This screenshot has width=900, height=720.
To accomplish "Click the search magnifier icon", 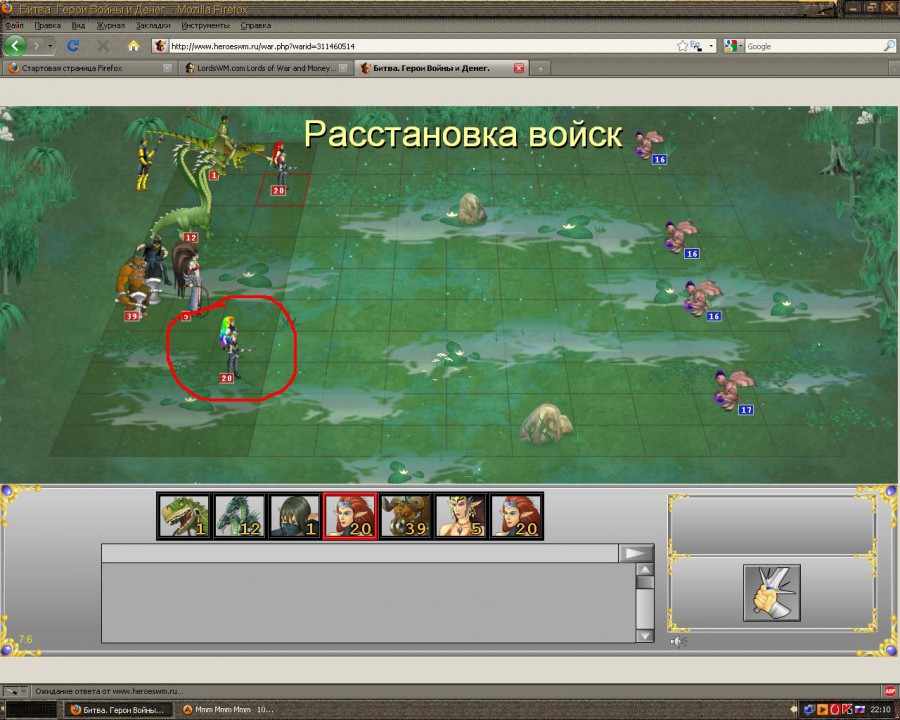I will 889,46.
